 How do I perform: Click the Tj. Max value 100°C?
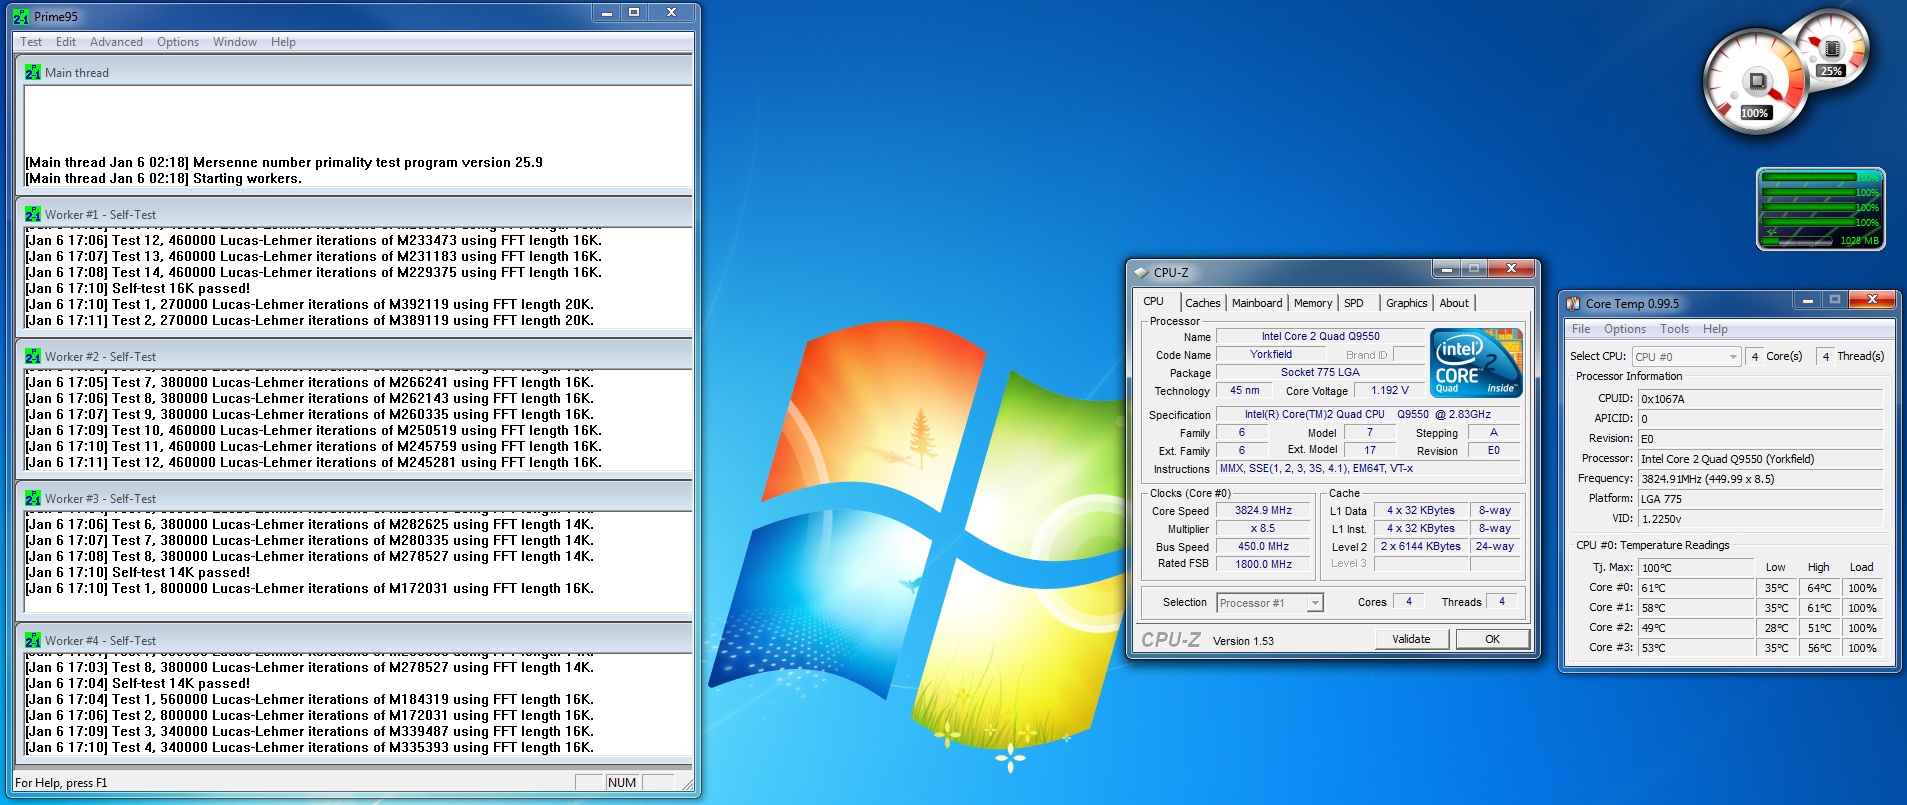pyautogui.click(x=1696, y=567)
